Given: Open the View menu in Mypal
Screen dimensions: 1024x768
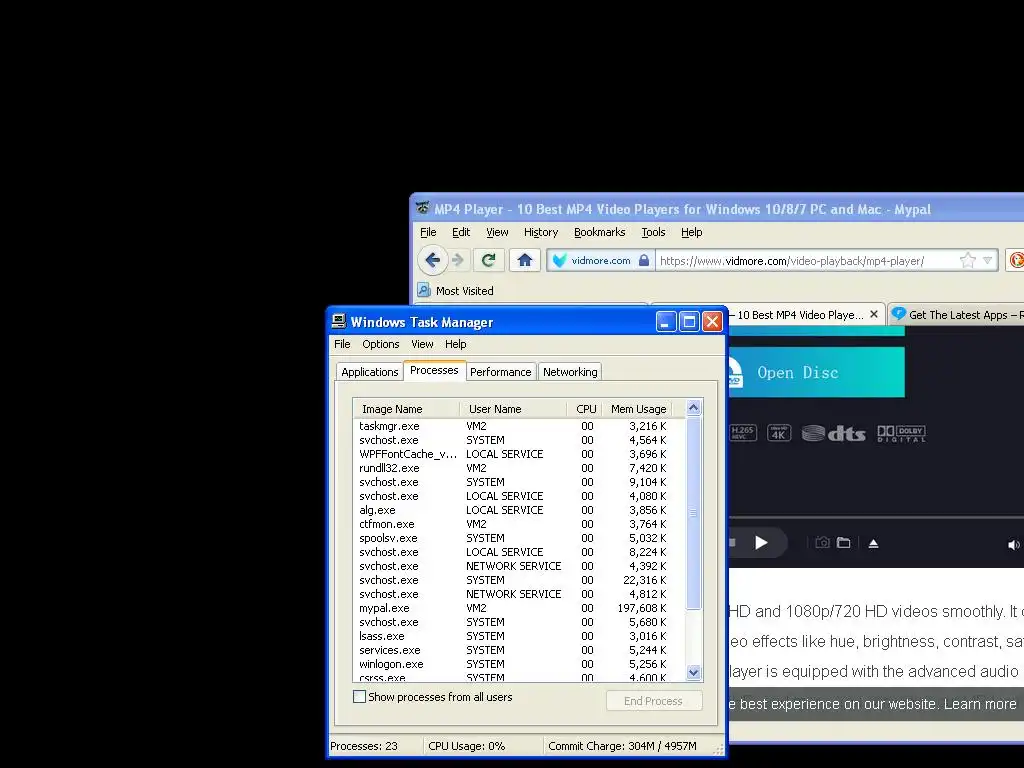Looking at the screenshot, I should point(497,232).
